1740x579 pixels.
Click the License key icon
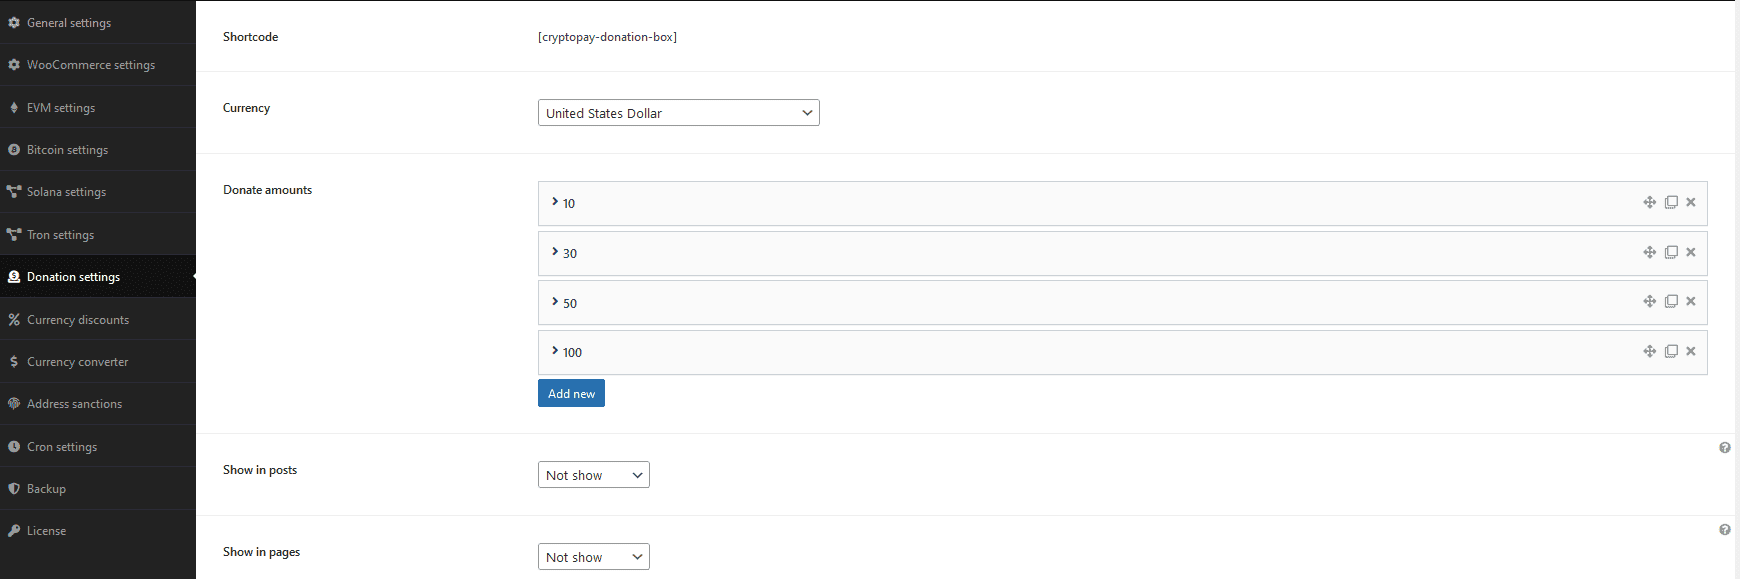tap(14, 531)
